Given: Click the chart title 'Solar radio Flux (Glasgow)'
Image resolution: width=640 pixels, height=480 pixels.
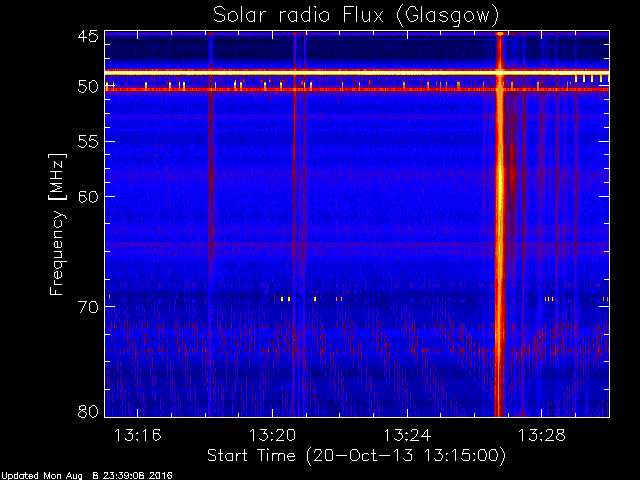Looking at the screenshot, I should pyautogui.click(x=356, y=16).
